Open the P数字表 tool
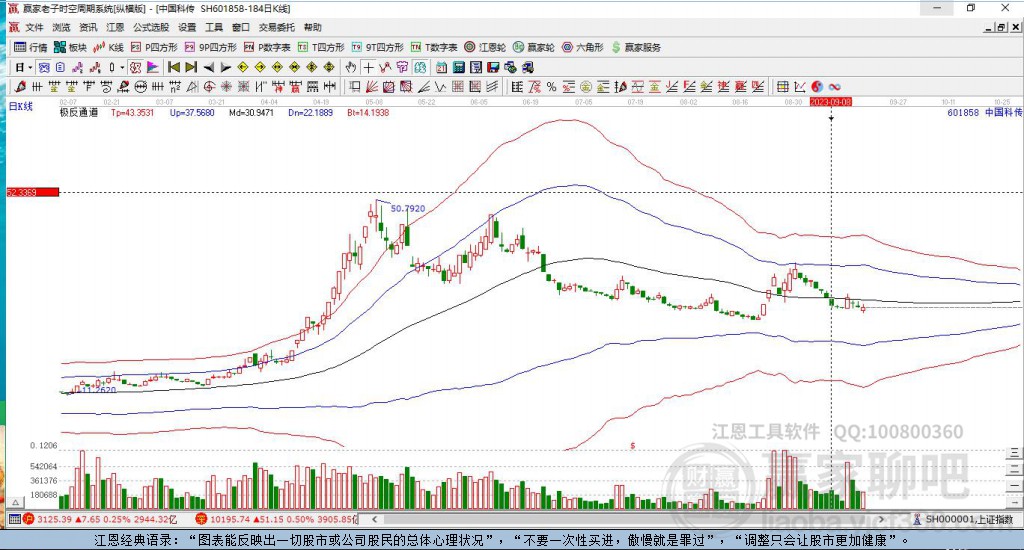1024x550 pixels. click(x=267, y=47)
